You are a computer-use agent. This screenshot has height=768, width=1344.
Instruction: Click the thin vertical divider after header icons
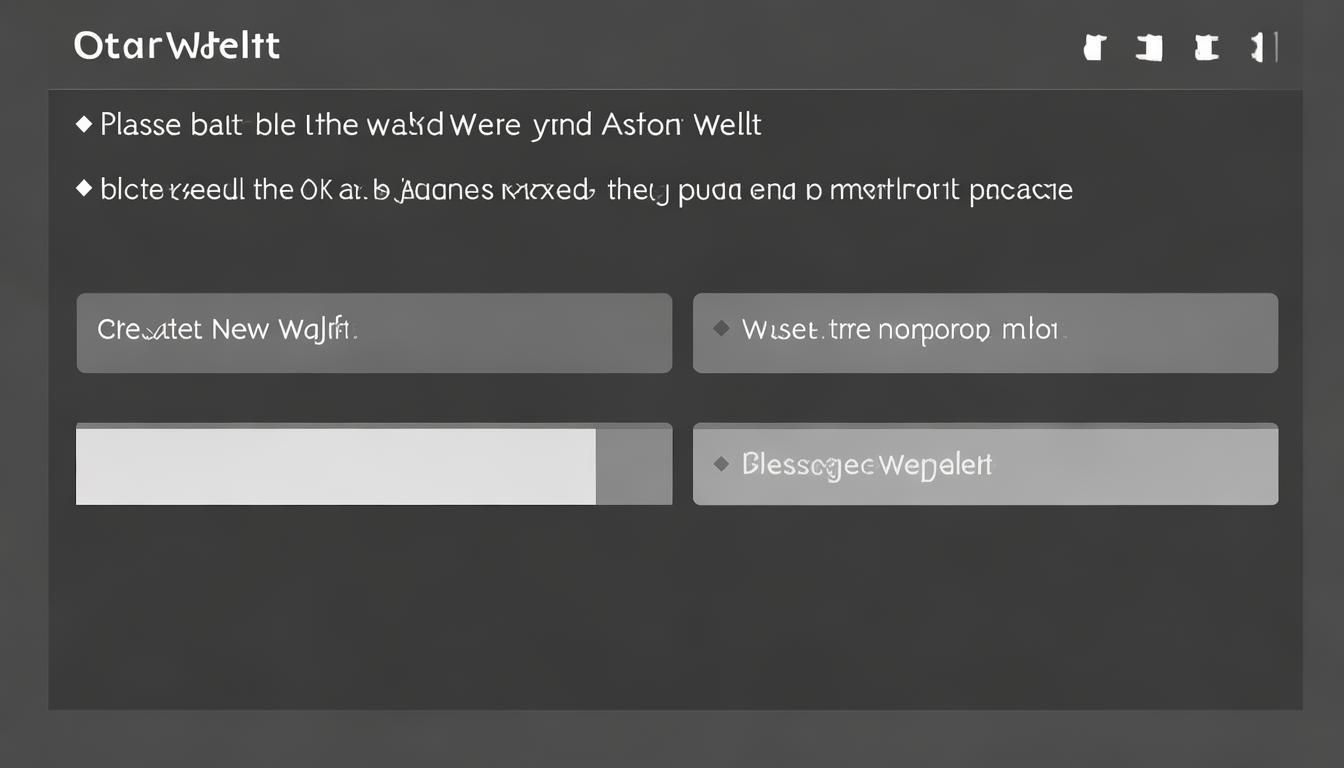tap(1277, 47)
